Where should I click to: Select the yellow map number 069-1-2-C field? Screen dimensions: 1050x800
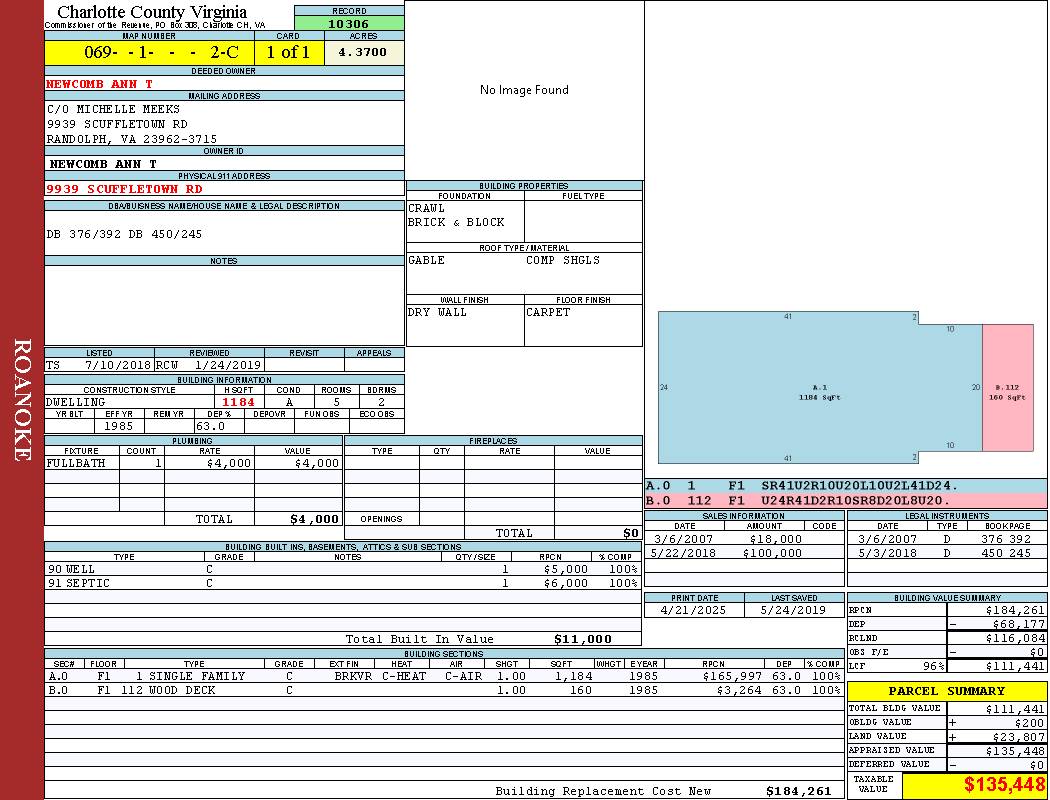(149, 53)
